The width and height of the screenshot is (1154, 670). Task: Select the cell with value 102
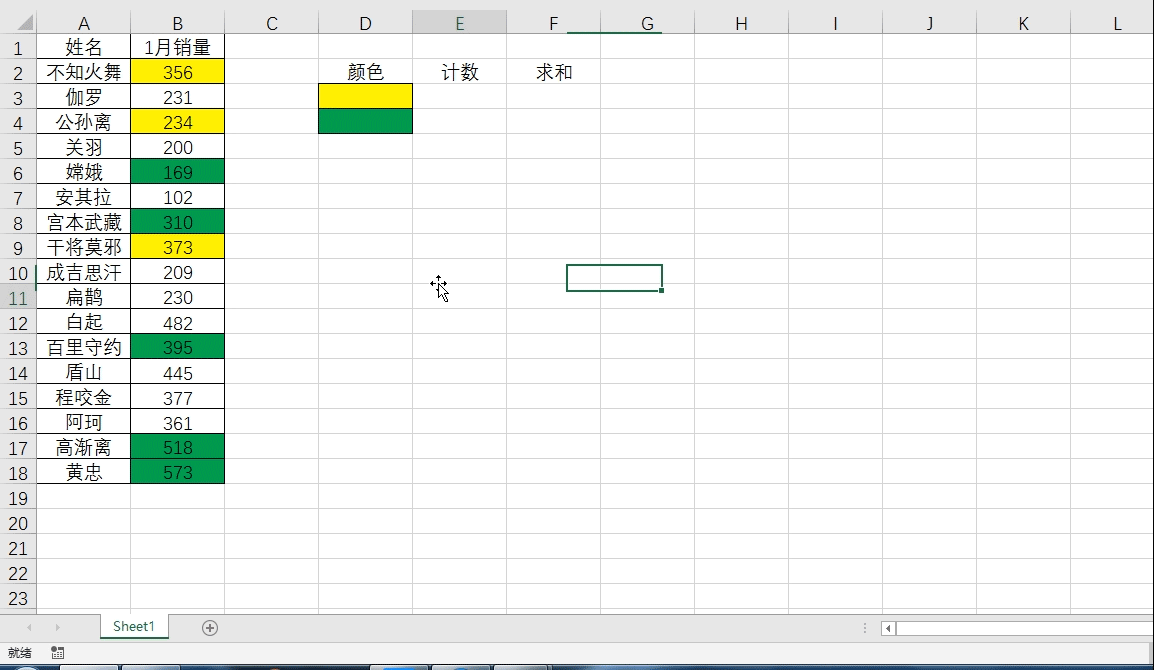click(x=177, y=197)
